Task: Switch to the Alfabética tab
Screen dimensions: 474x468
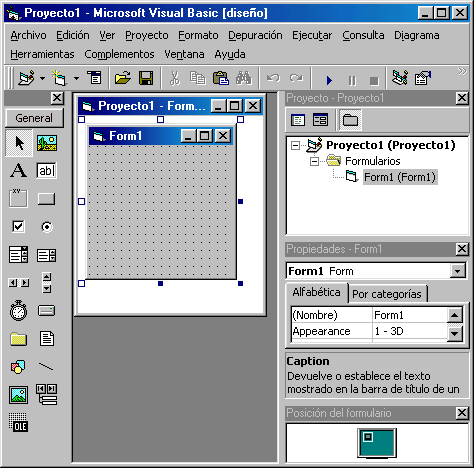Action: click(316, 292)
